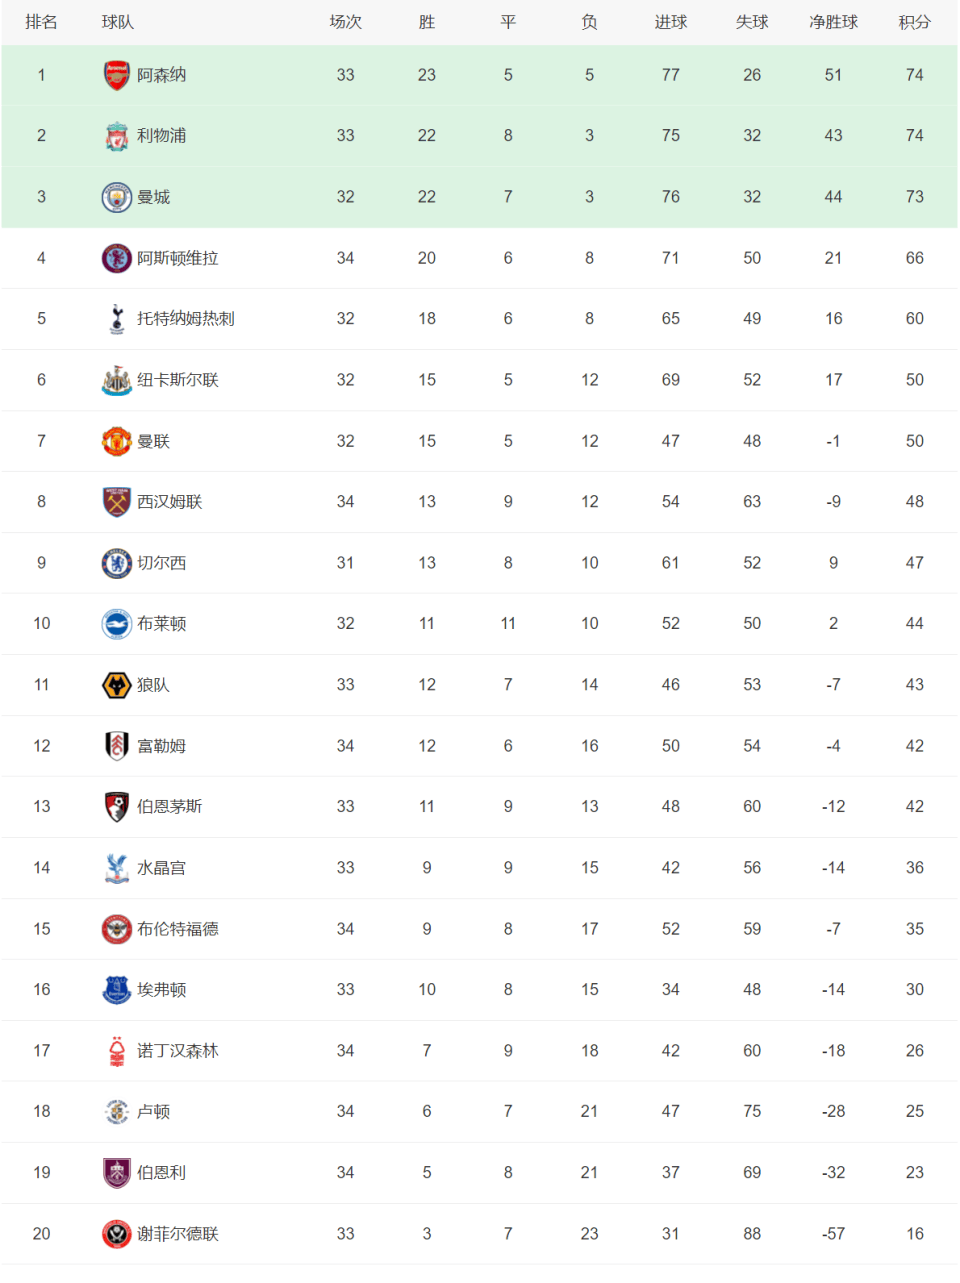Click the Chelsea club crest icon
Viewport: 960px width, 1283px height.
tap(117, 563)
